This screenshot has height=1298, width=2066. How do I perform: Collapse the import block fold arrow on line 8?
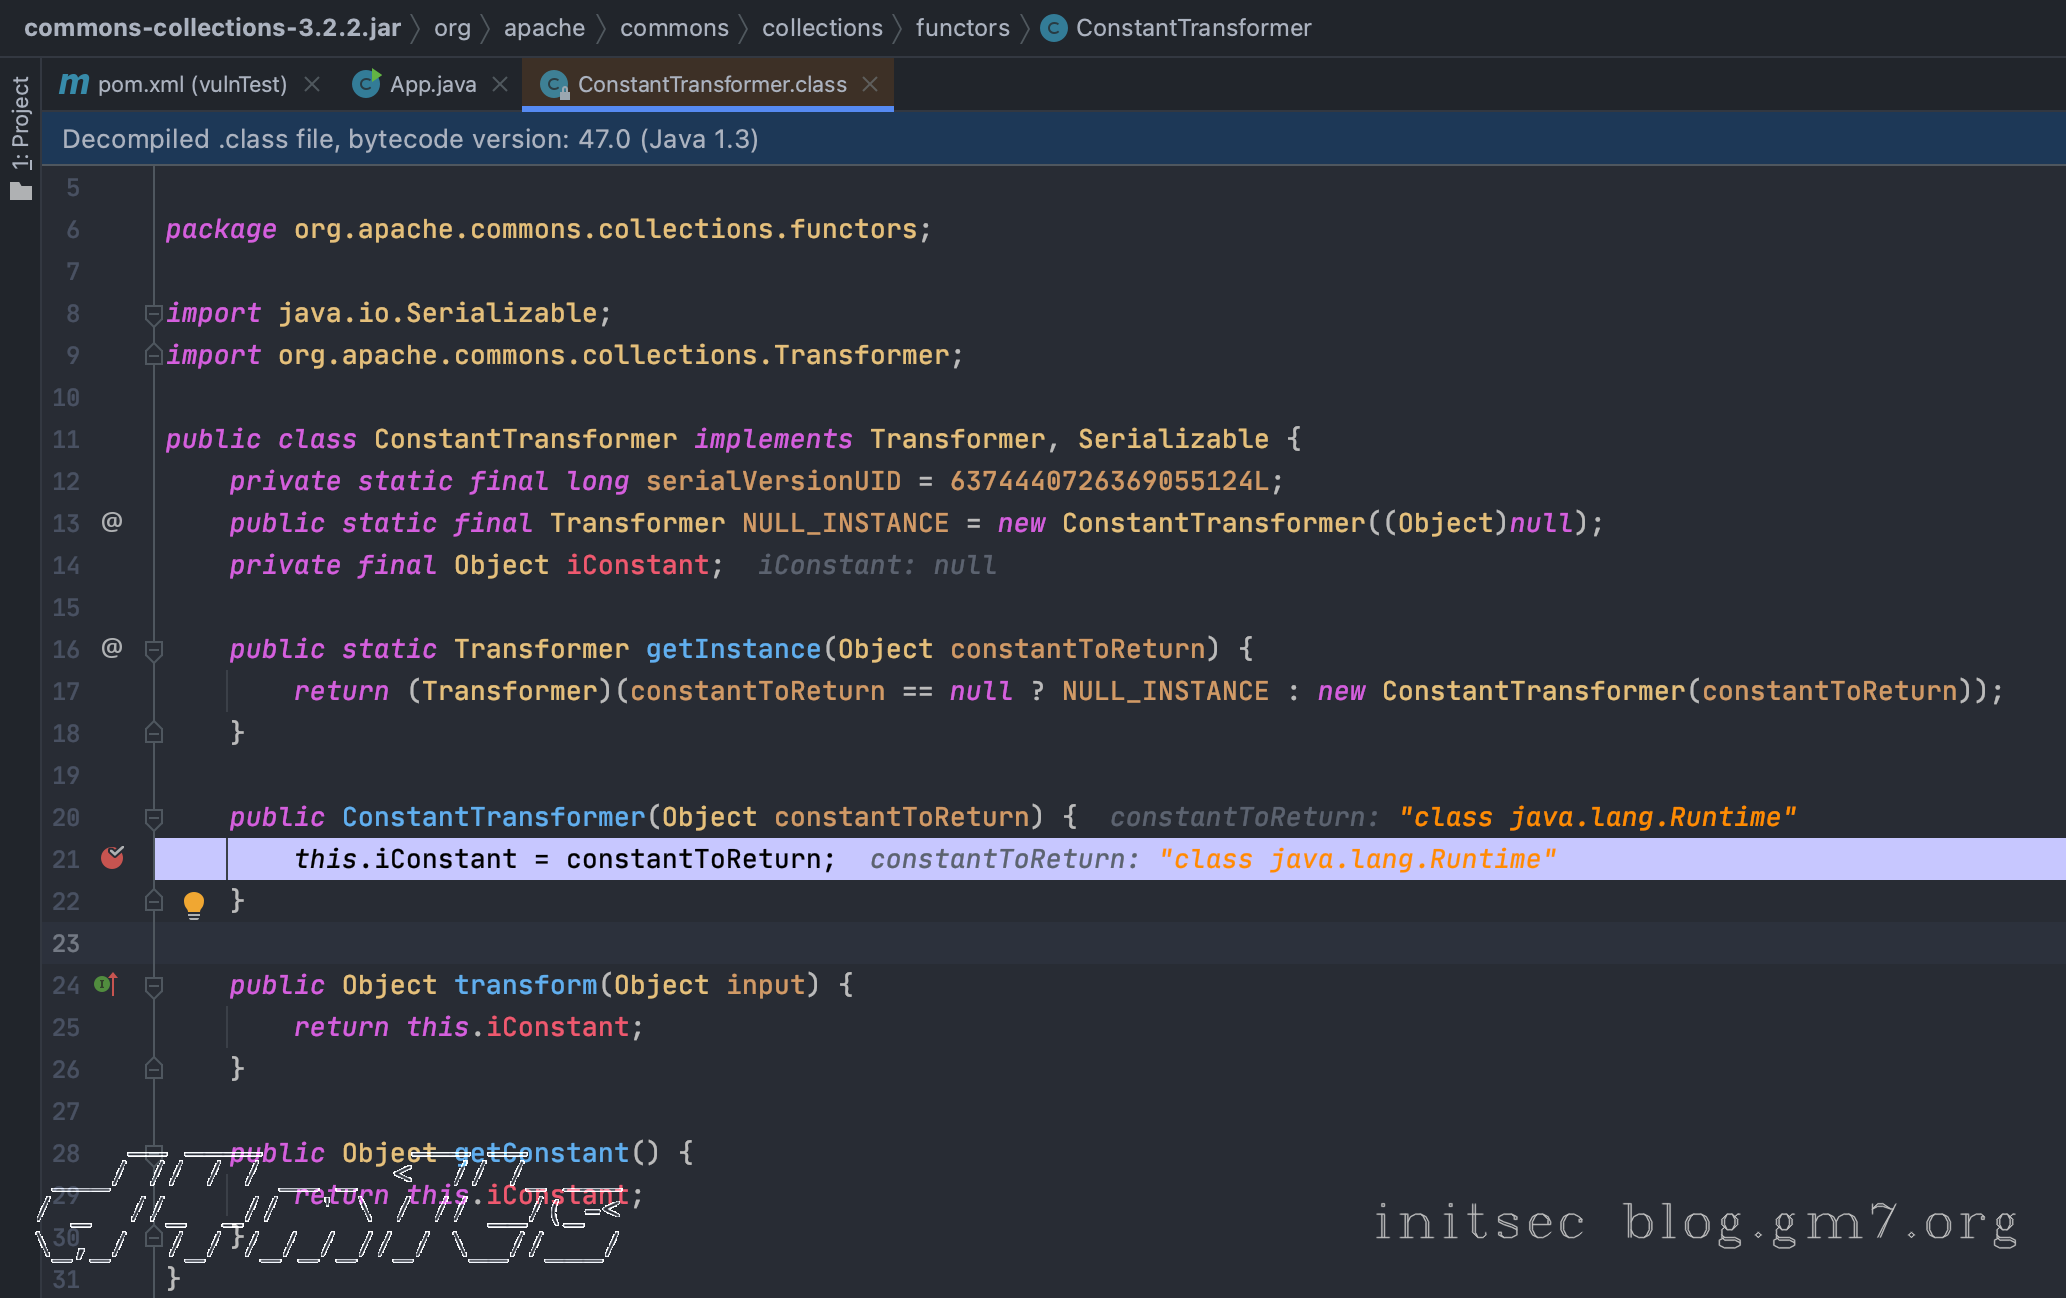pyautogui.click(x=154, y=314)
